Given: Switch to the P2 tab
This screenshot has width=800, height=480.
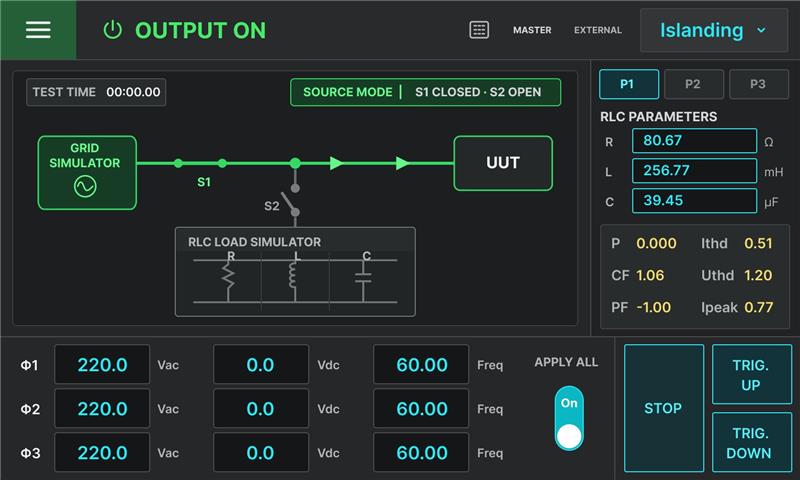Looking at the screenshot, I should coord(693,84).
